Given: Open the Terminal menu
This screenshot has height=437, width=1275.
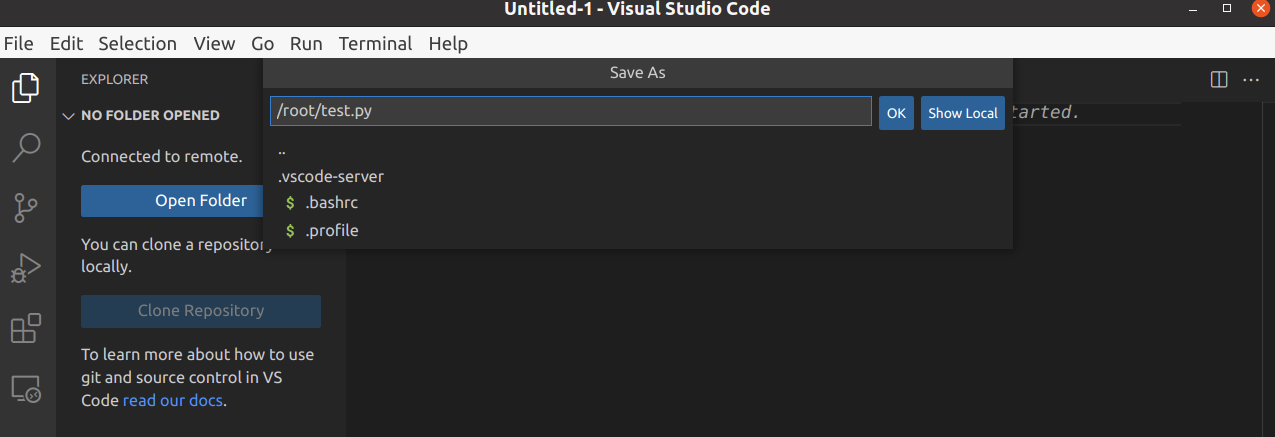Looking at the screenshot, I should [x=375, y=43].
